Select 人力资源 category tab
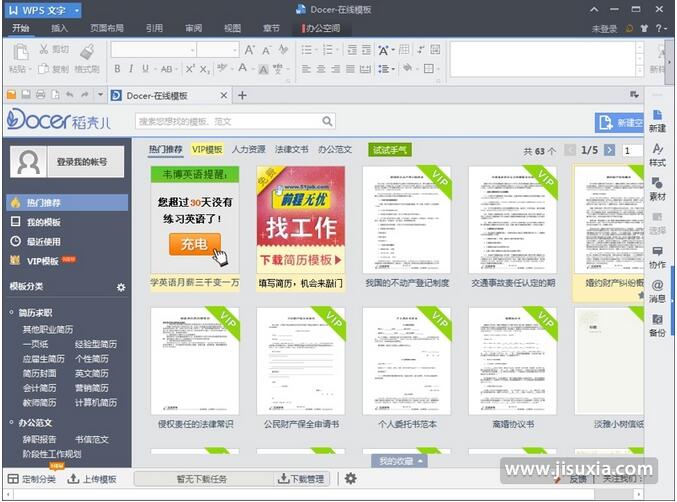Image resolution: width=677 pixels, height=502 pixels. 249,149
